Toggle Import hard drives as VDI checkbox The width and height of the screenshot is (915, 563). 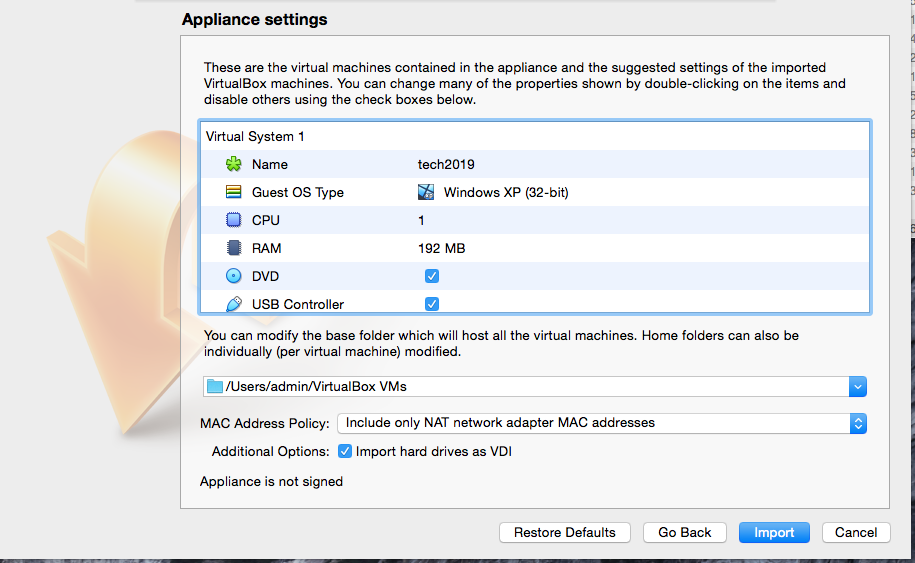(345, 451)
